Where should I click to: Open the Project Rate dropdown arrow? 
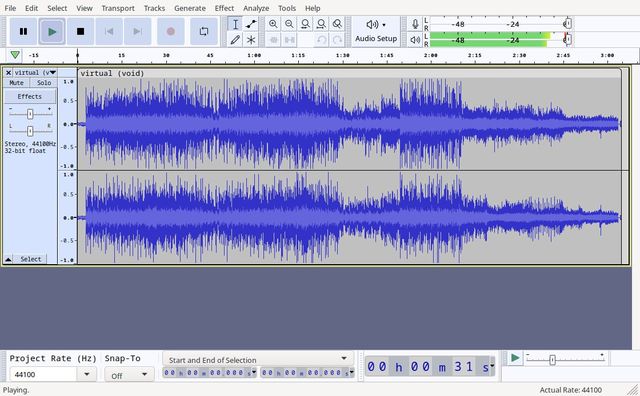pos(87,374)
